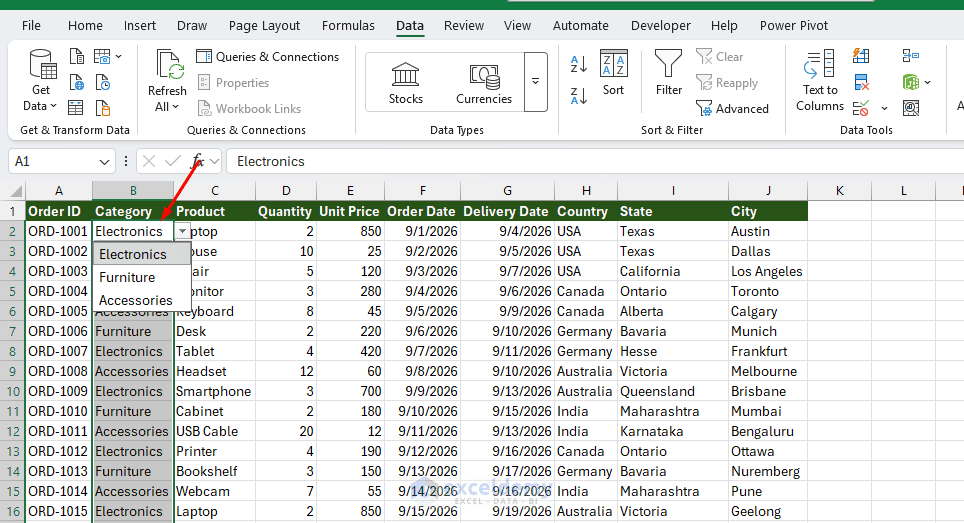This screenshot has width=964, height=523.
Task: Click the formula bar containing Electronics
Action: coord(595,162)
